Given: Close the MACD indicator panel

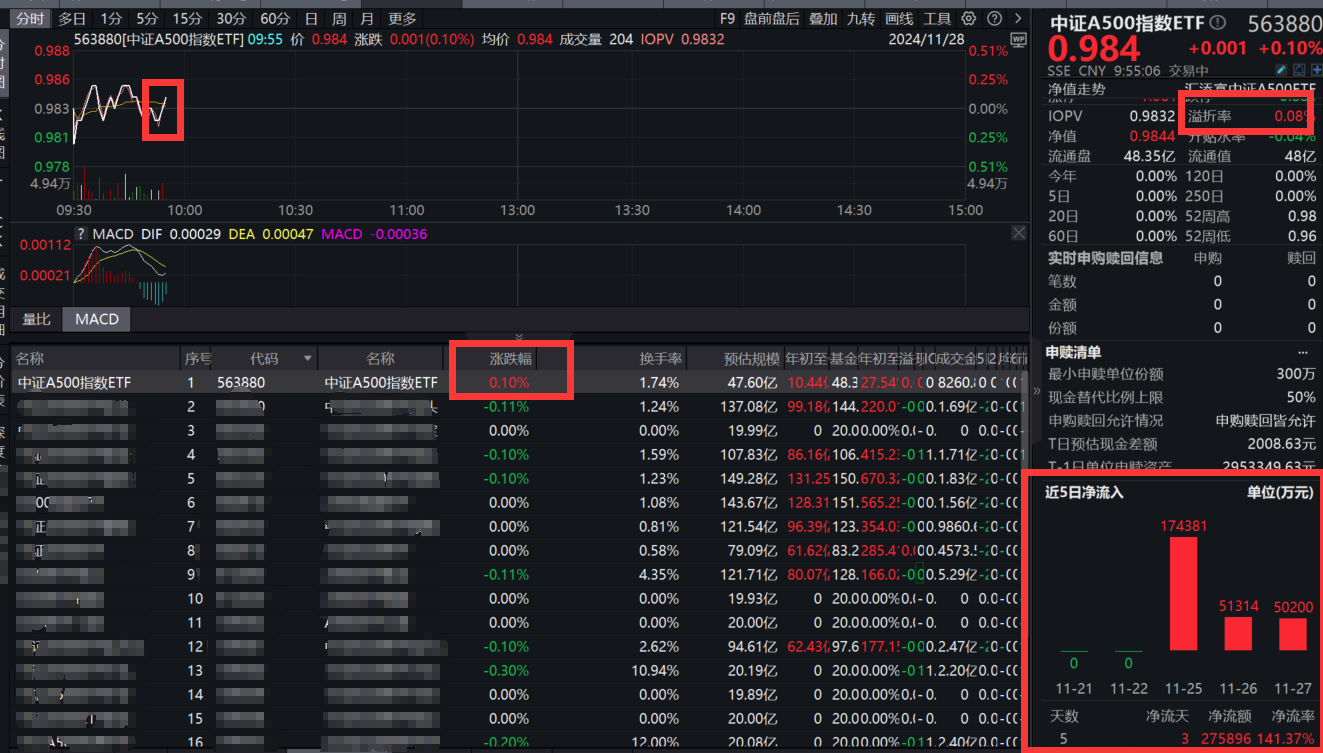Looking at the screenshot, I should pos(1018,233).
